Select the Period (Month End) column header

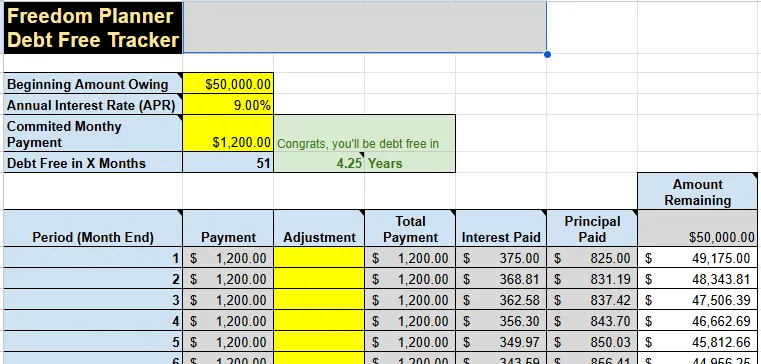[93, 228]
